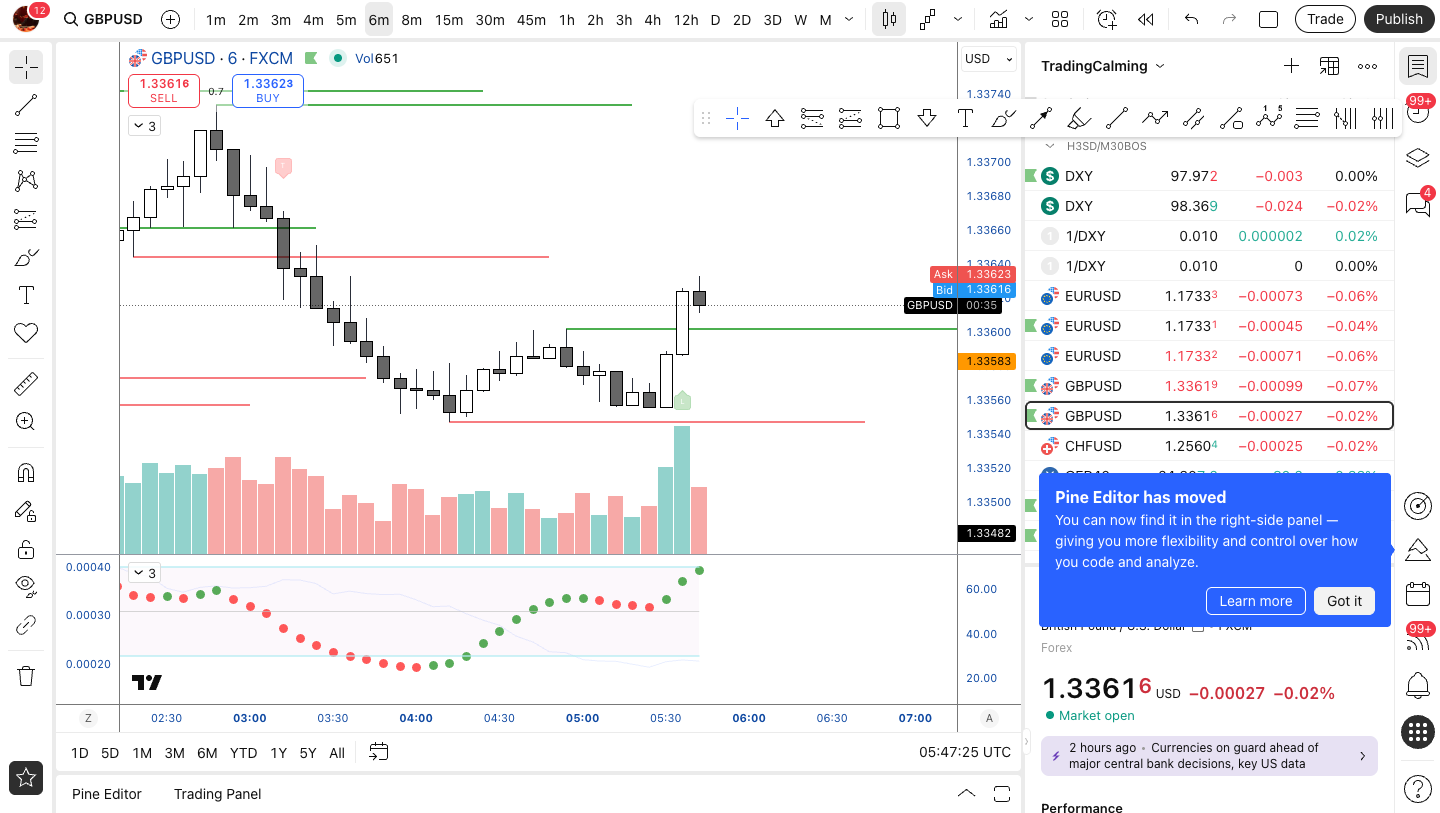Select the zoom in magnifier tool
Viewport: 1440px width, 813px height.
[x=26, y=422]
